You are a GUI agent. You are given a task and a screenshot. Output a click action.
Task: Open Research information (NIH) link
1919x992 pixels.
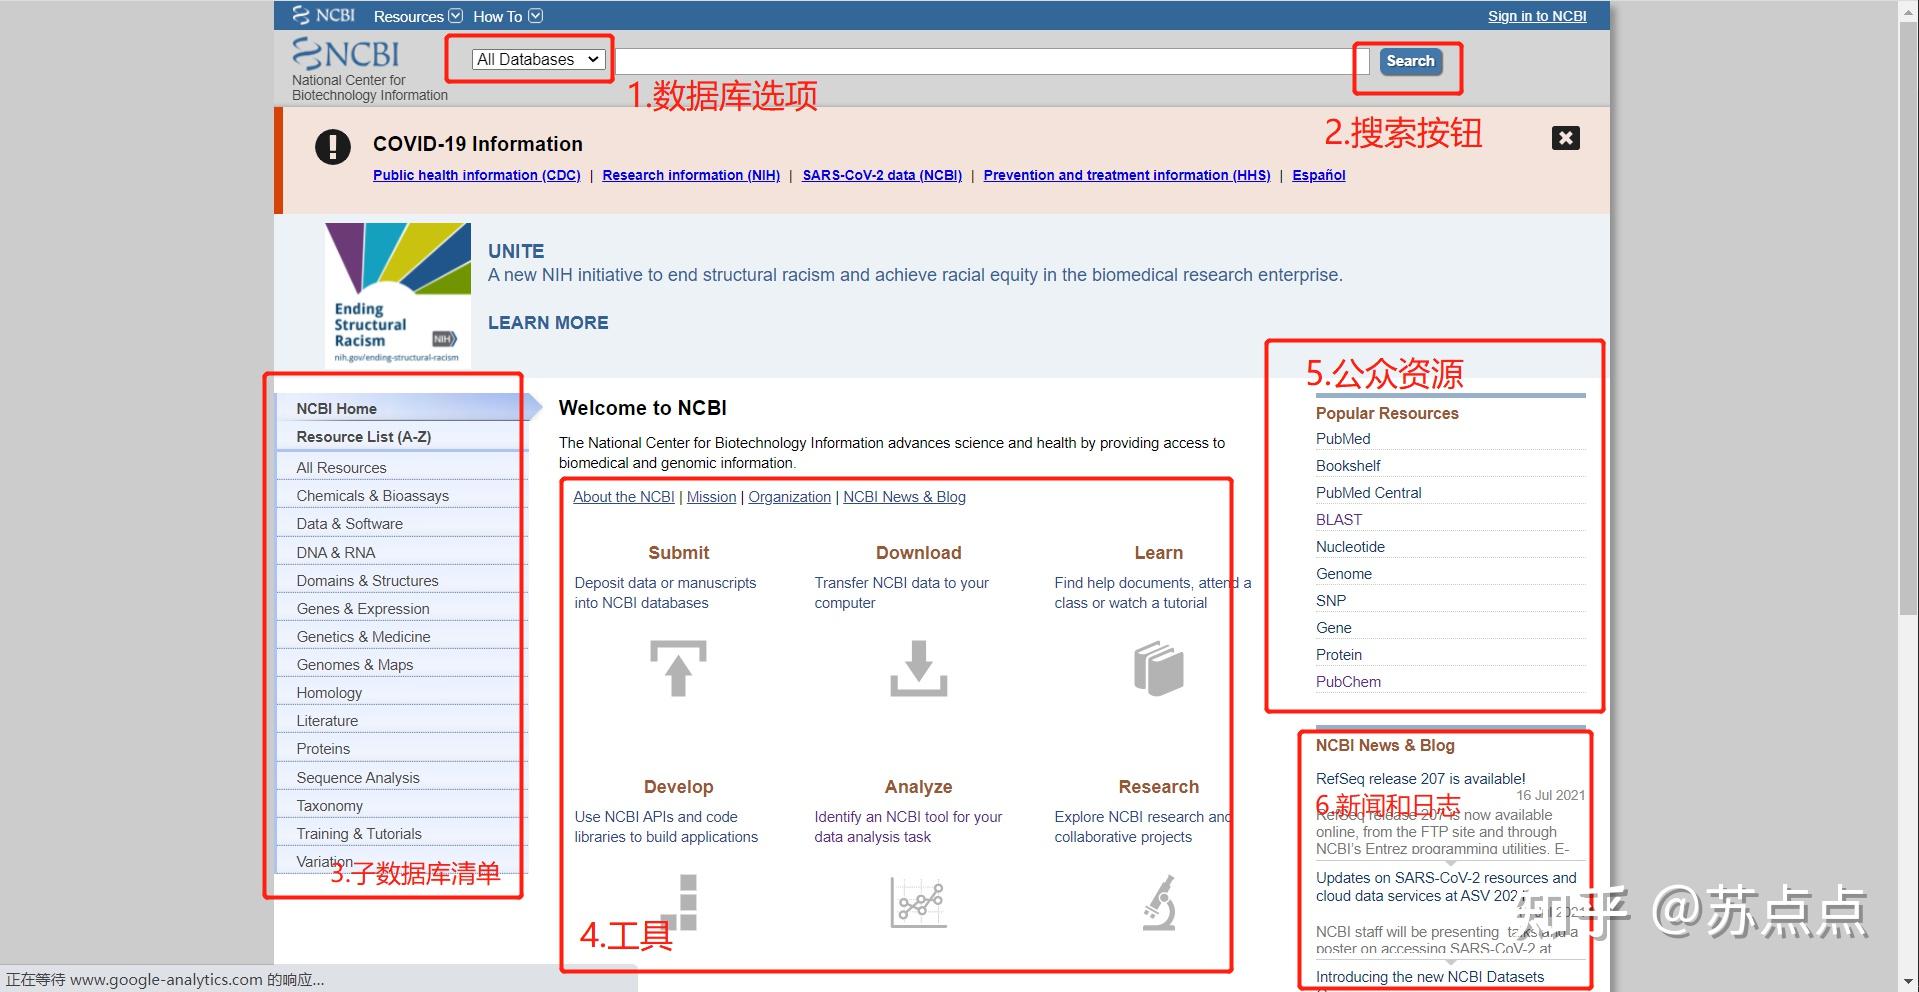[691, 175]
